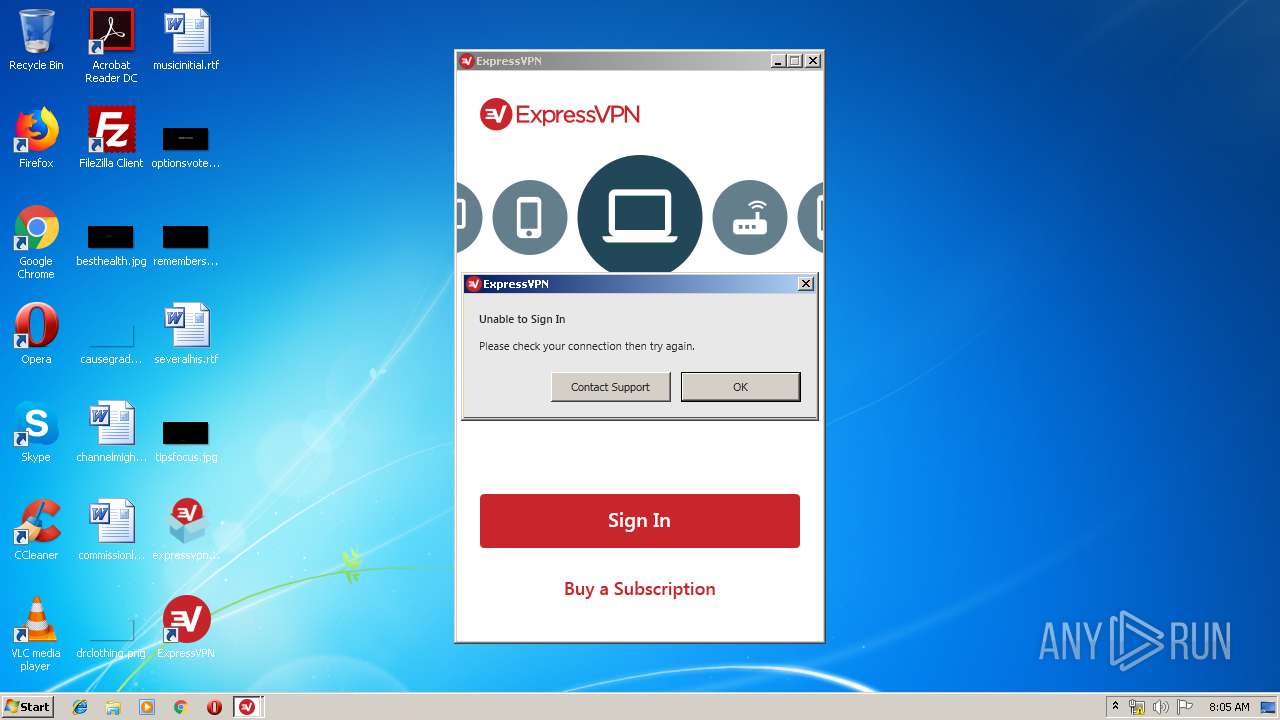
Task: Click the red Sign In button
Action: coord(639,520)
